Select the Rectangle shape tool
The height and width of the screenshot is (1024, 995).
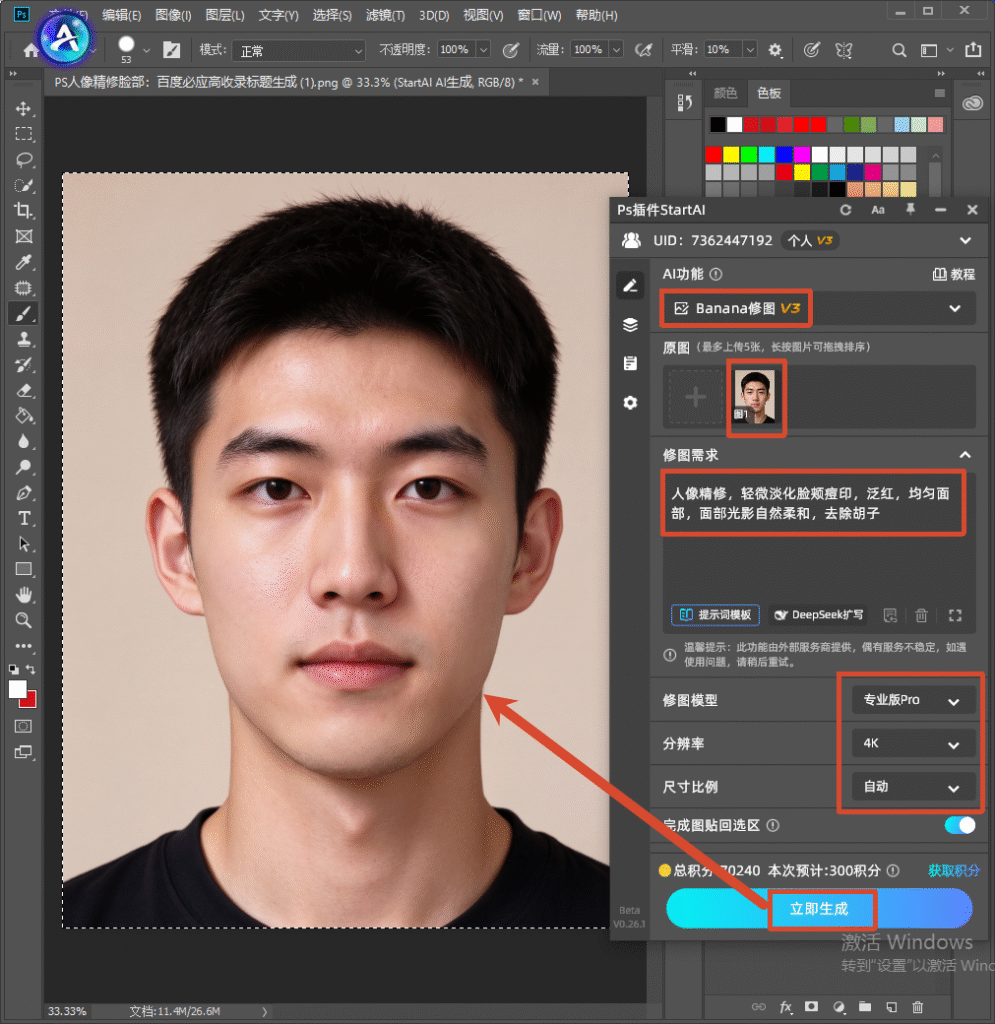[24, 569]
